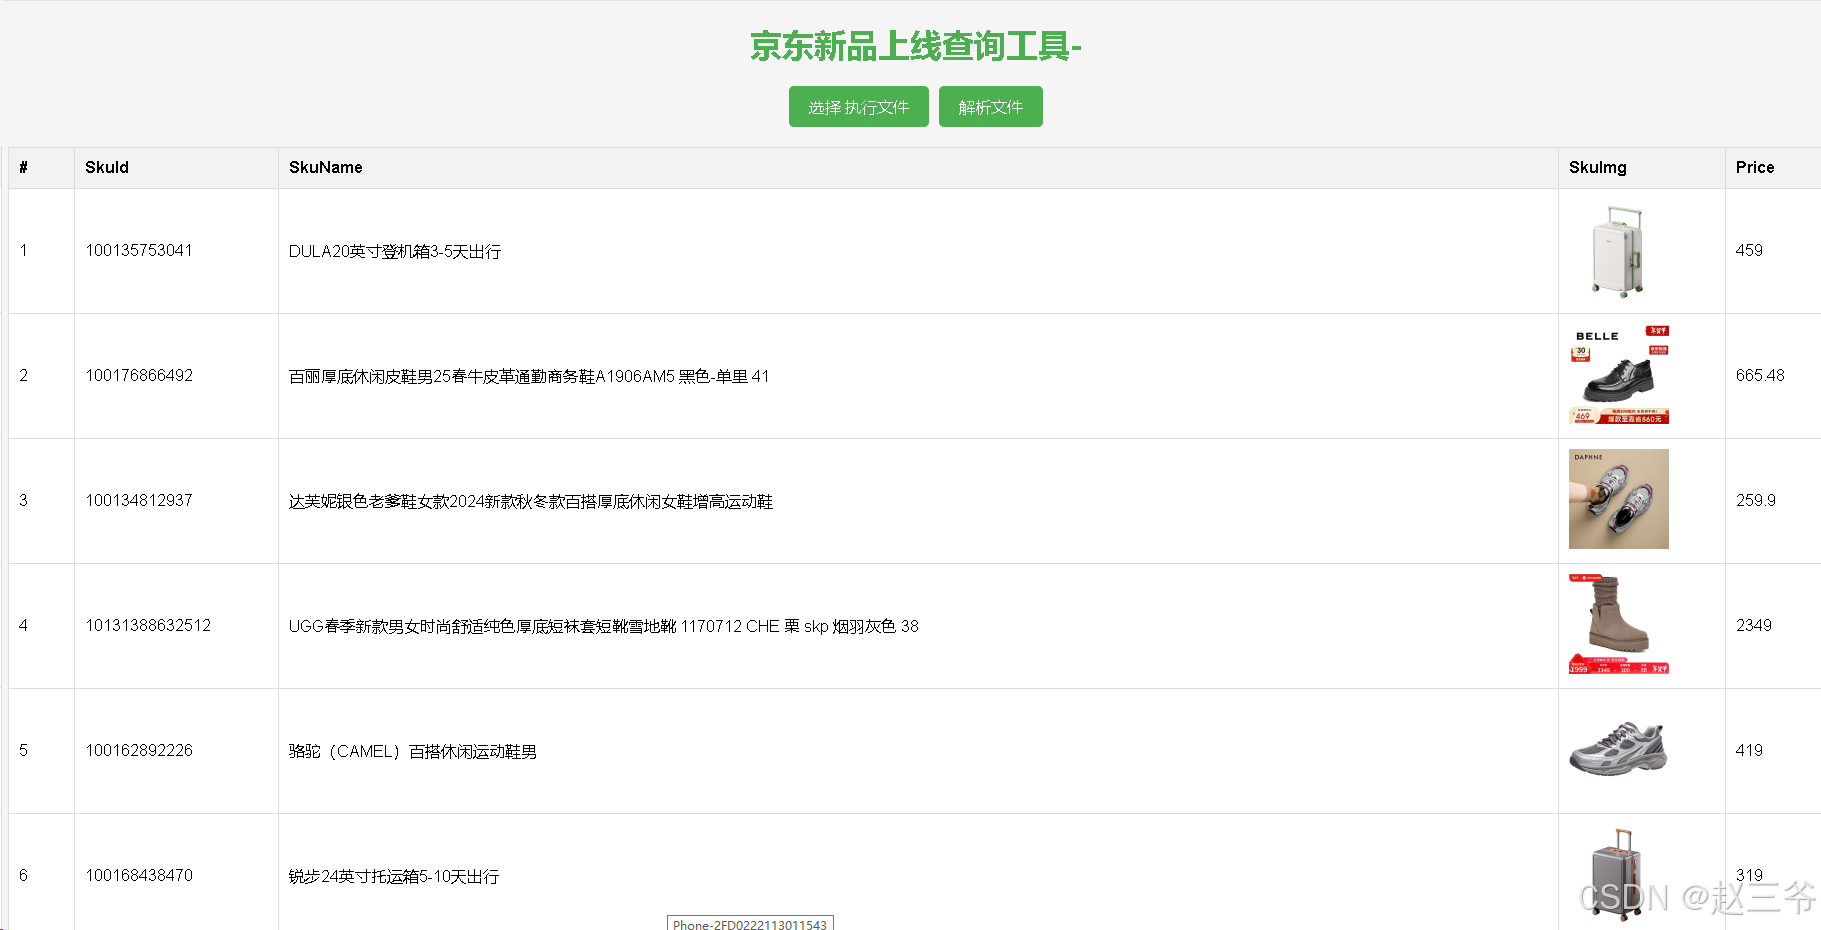
Task: Open the 锐步 suitcase thumbnail
Action: (1618, 874)
